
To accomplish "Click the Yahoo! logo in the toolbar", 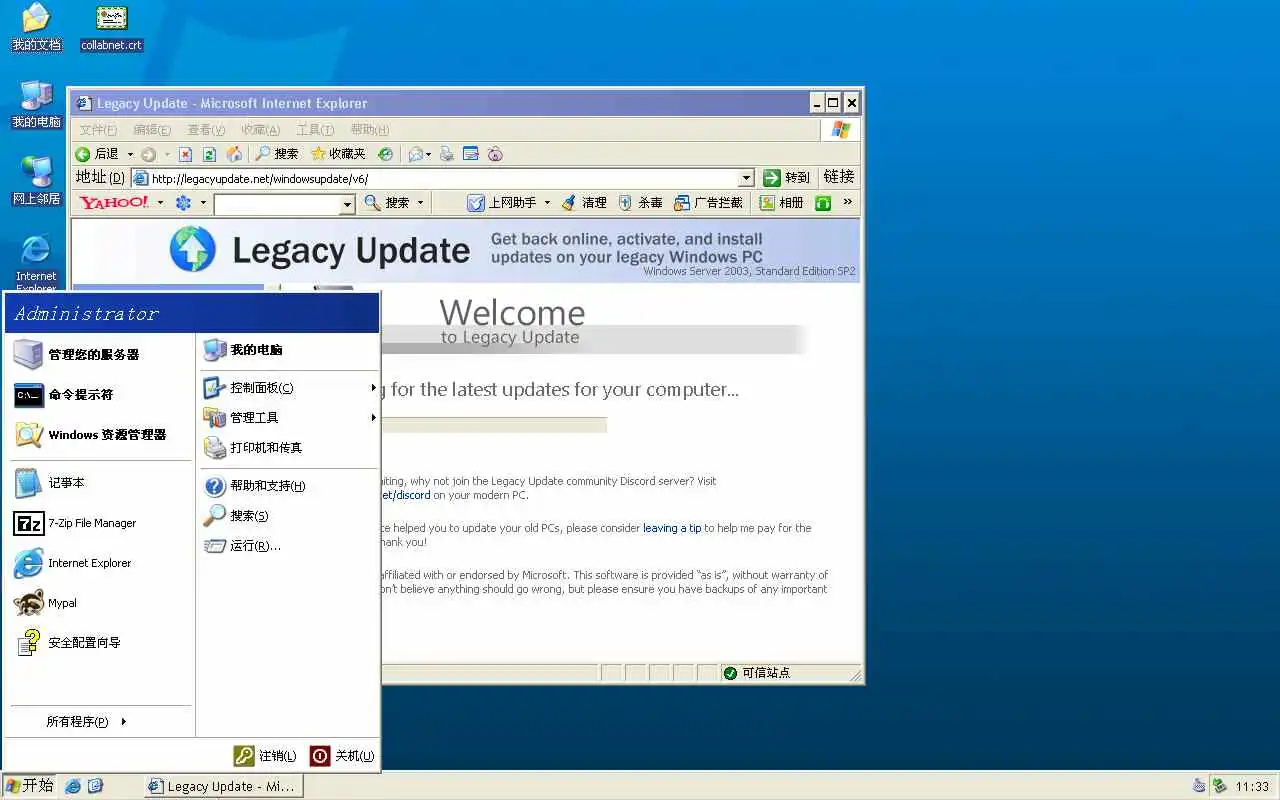I will click(115, 202).
